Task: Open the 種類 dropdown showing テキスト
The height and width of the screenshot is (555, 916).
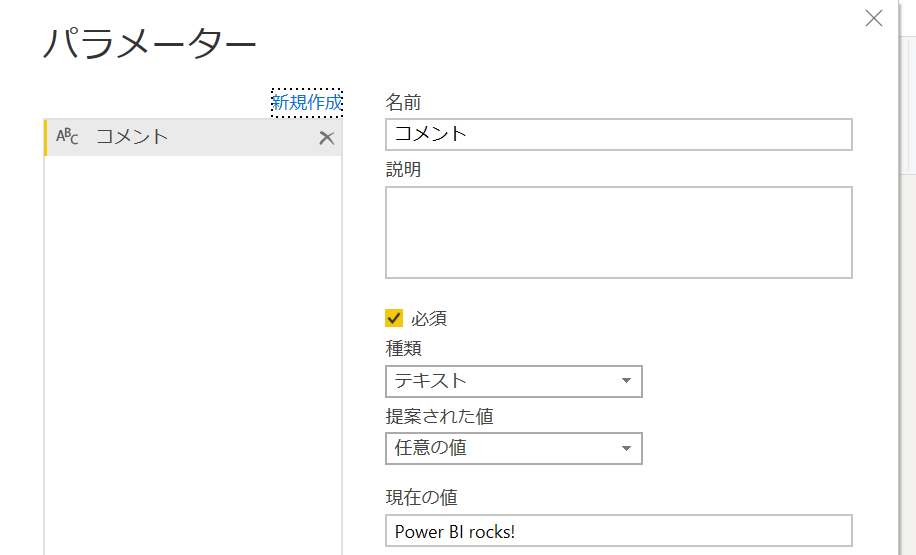Action: 514,381
